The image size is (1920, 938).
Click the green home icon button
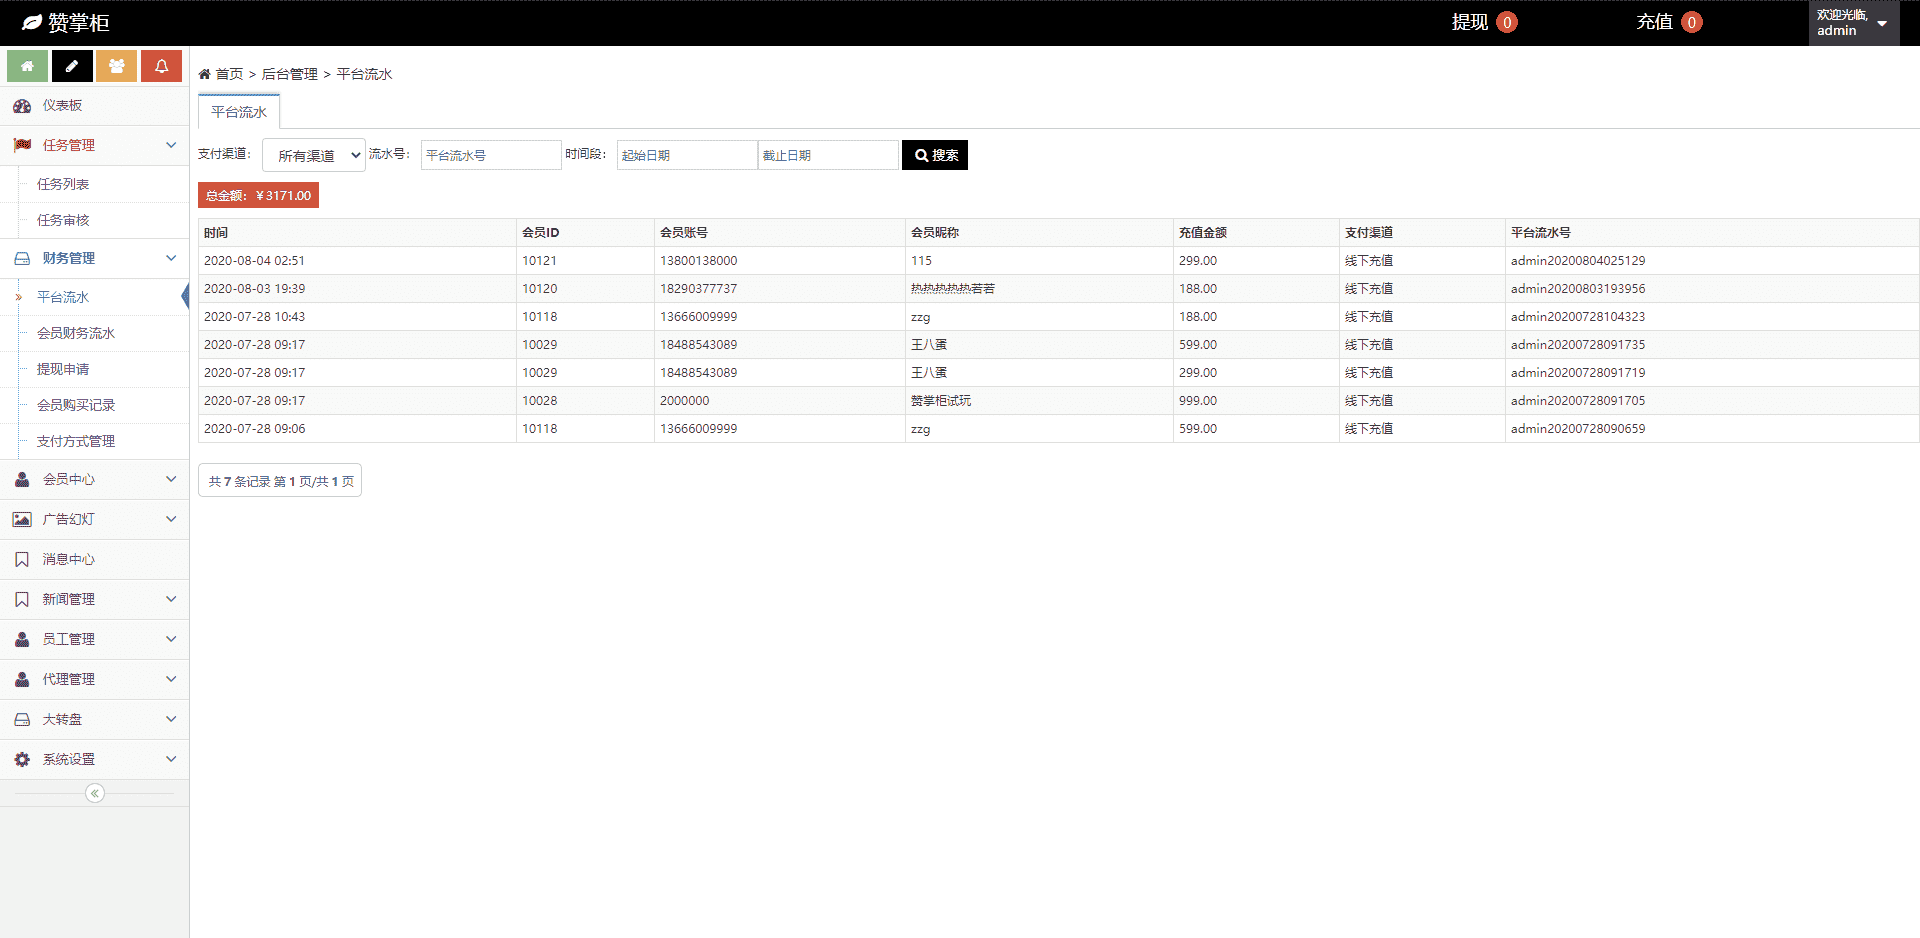(x=27, y=66)
